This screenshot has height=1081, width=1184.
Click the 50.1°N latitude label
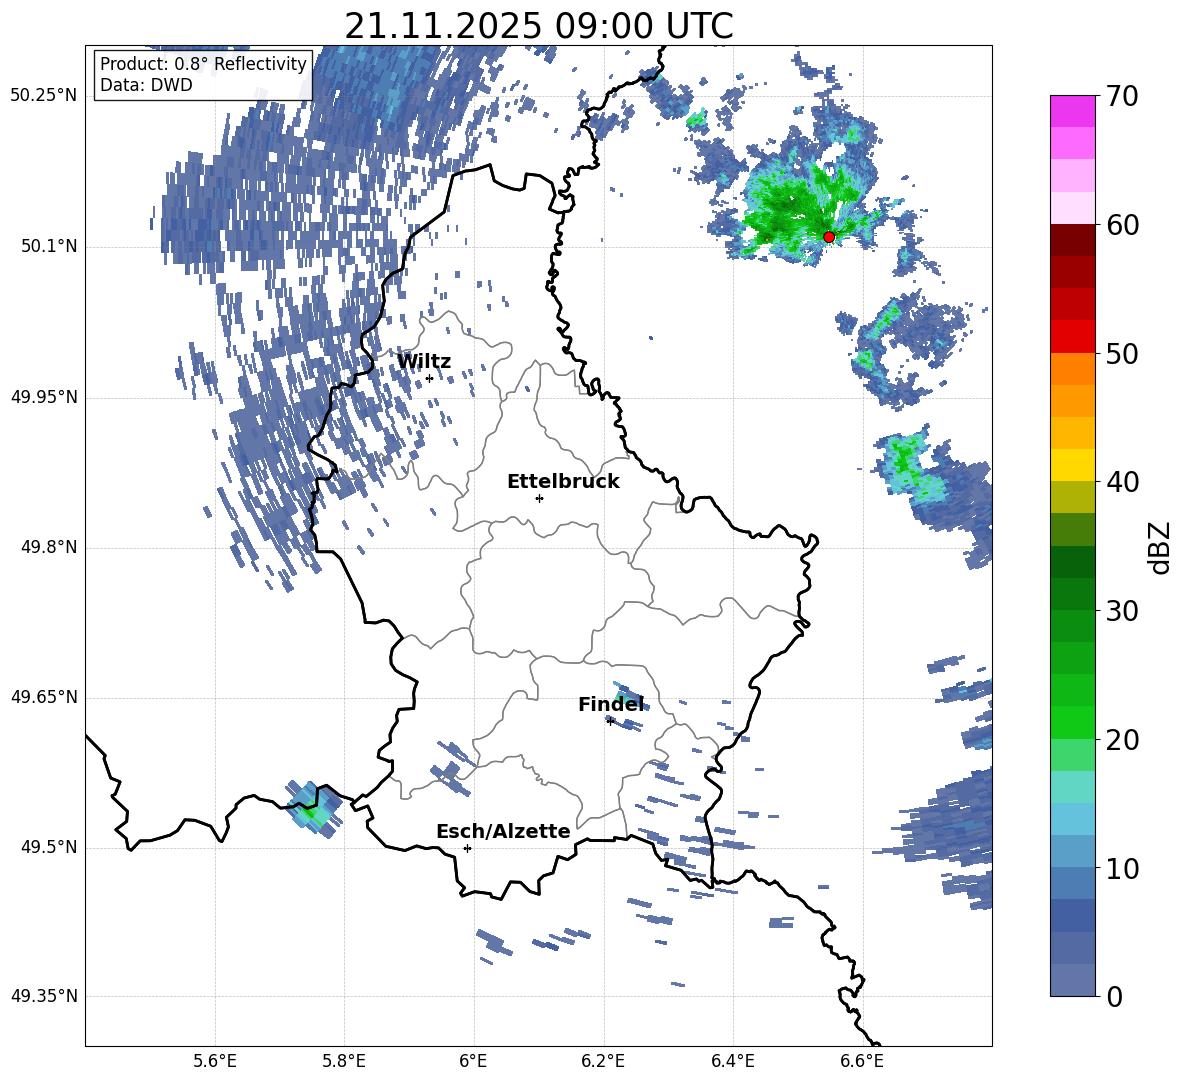point(49,246)
